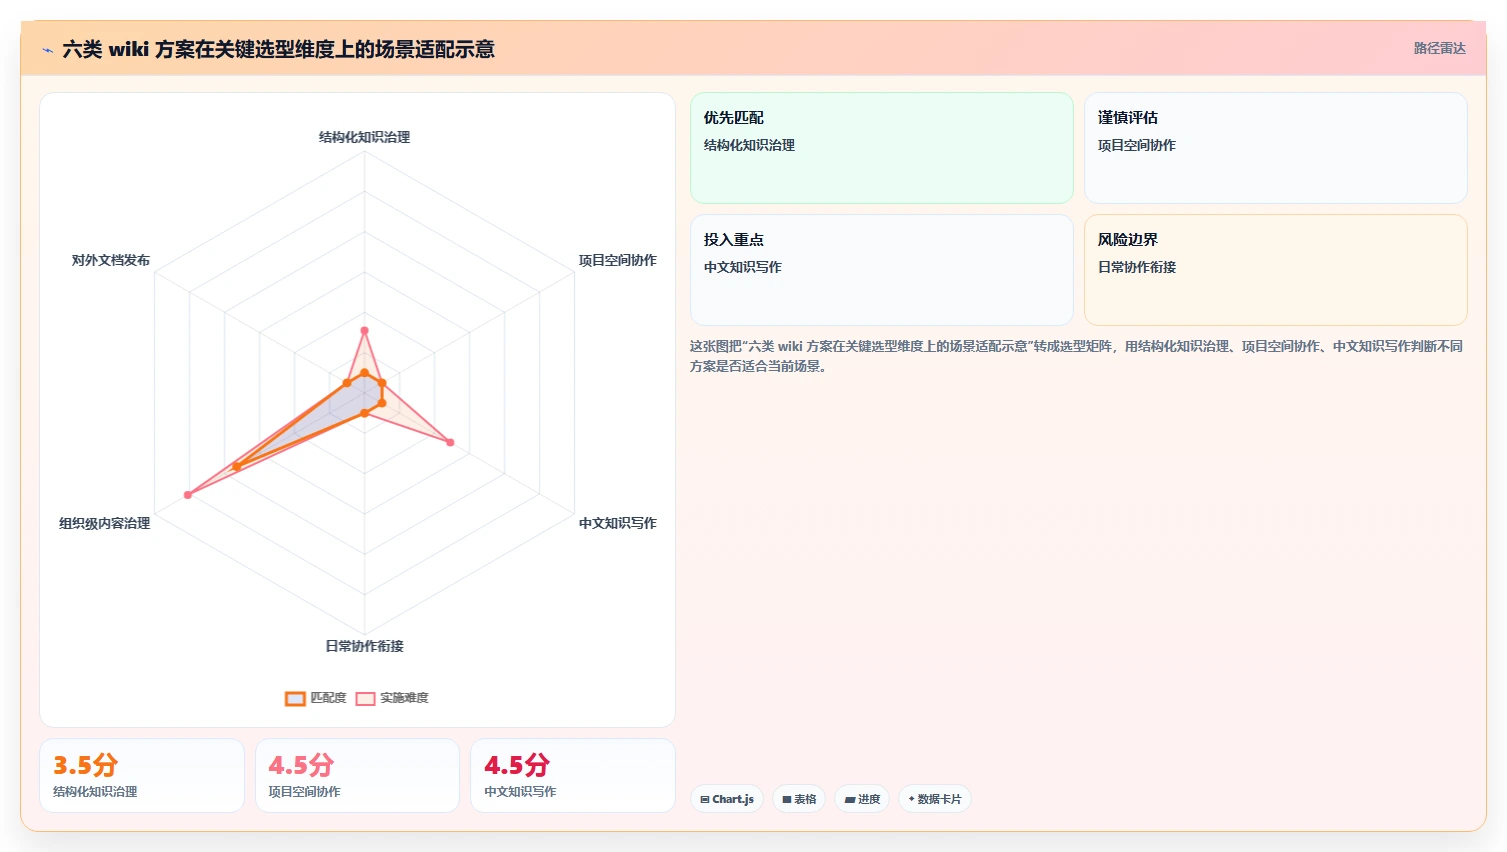Click the 项目空间协作 radar axis label
Screen dimensions: 1507x852
tap(617, 260)
